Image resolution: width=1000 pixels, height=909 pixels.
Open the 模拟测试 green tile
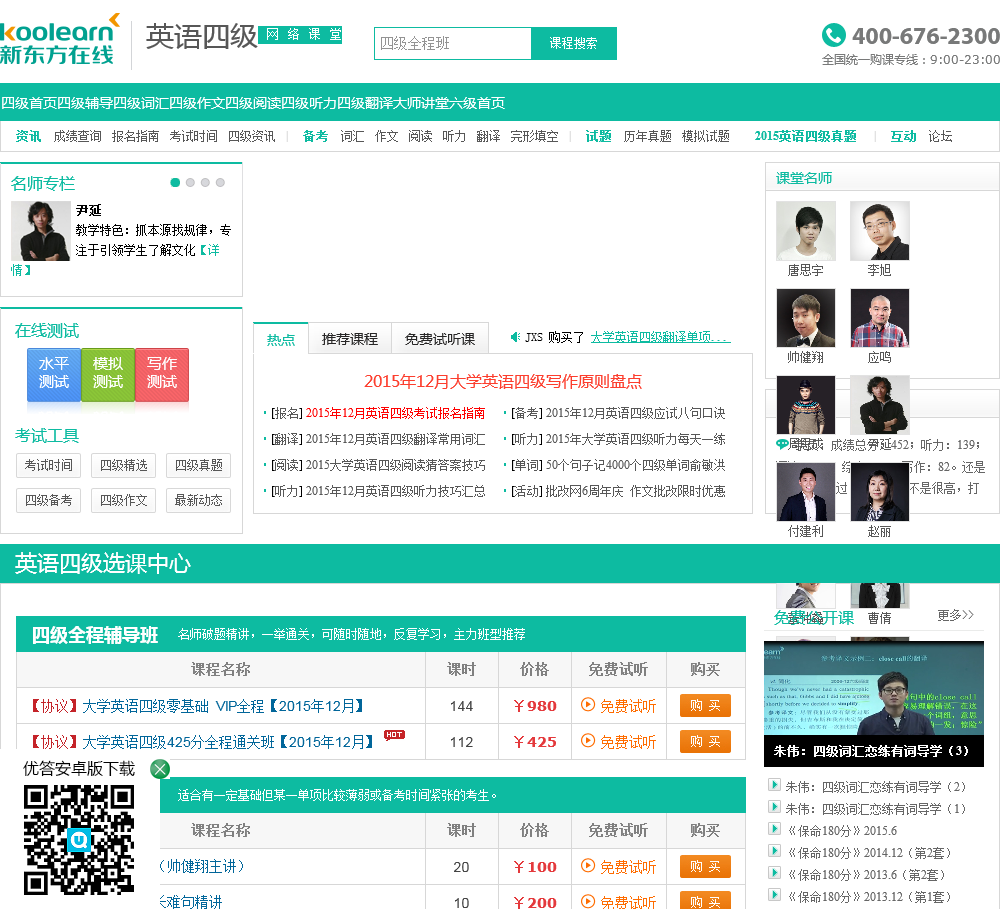108,374
